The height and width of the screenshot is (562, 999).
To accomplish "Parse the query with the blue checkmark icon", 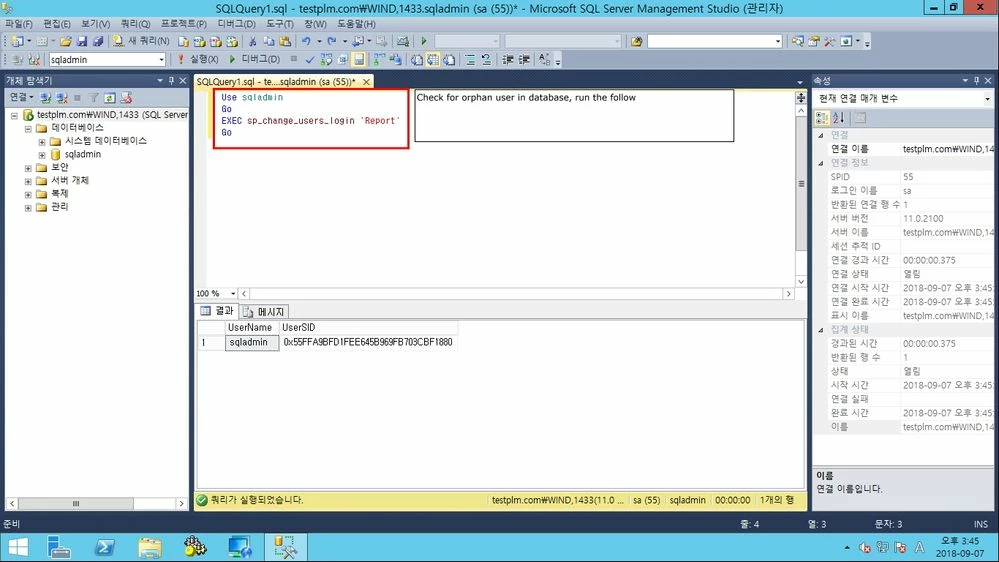I will [310, 60].
